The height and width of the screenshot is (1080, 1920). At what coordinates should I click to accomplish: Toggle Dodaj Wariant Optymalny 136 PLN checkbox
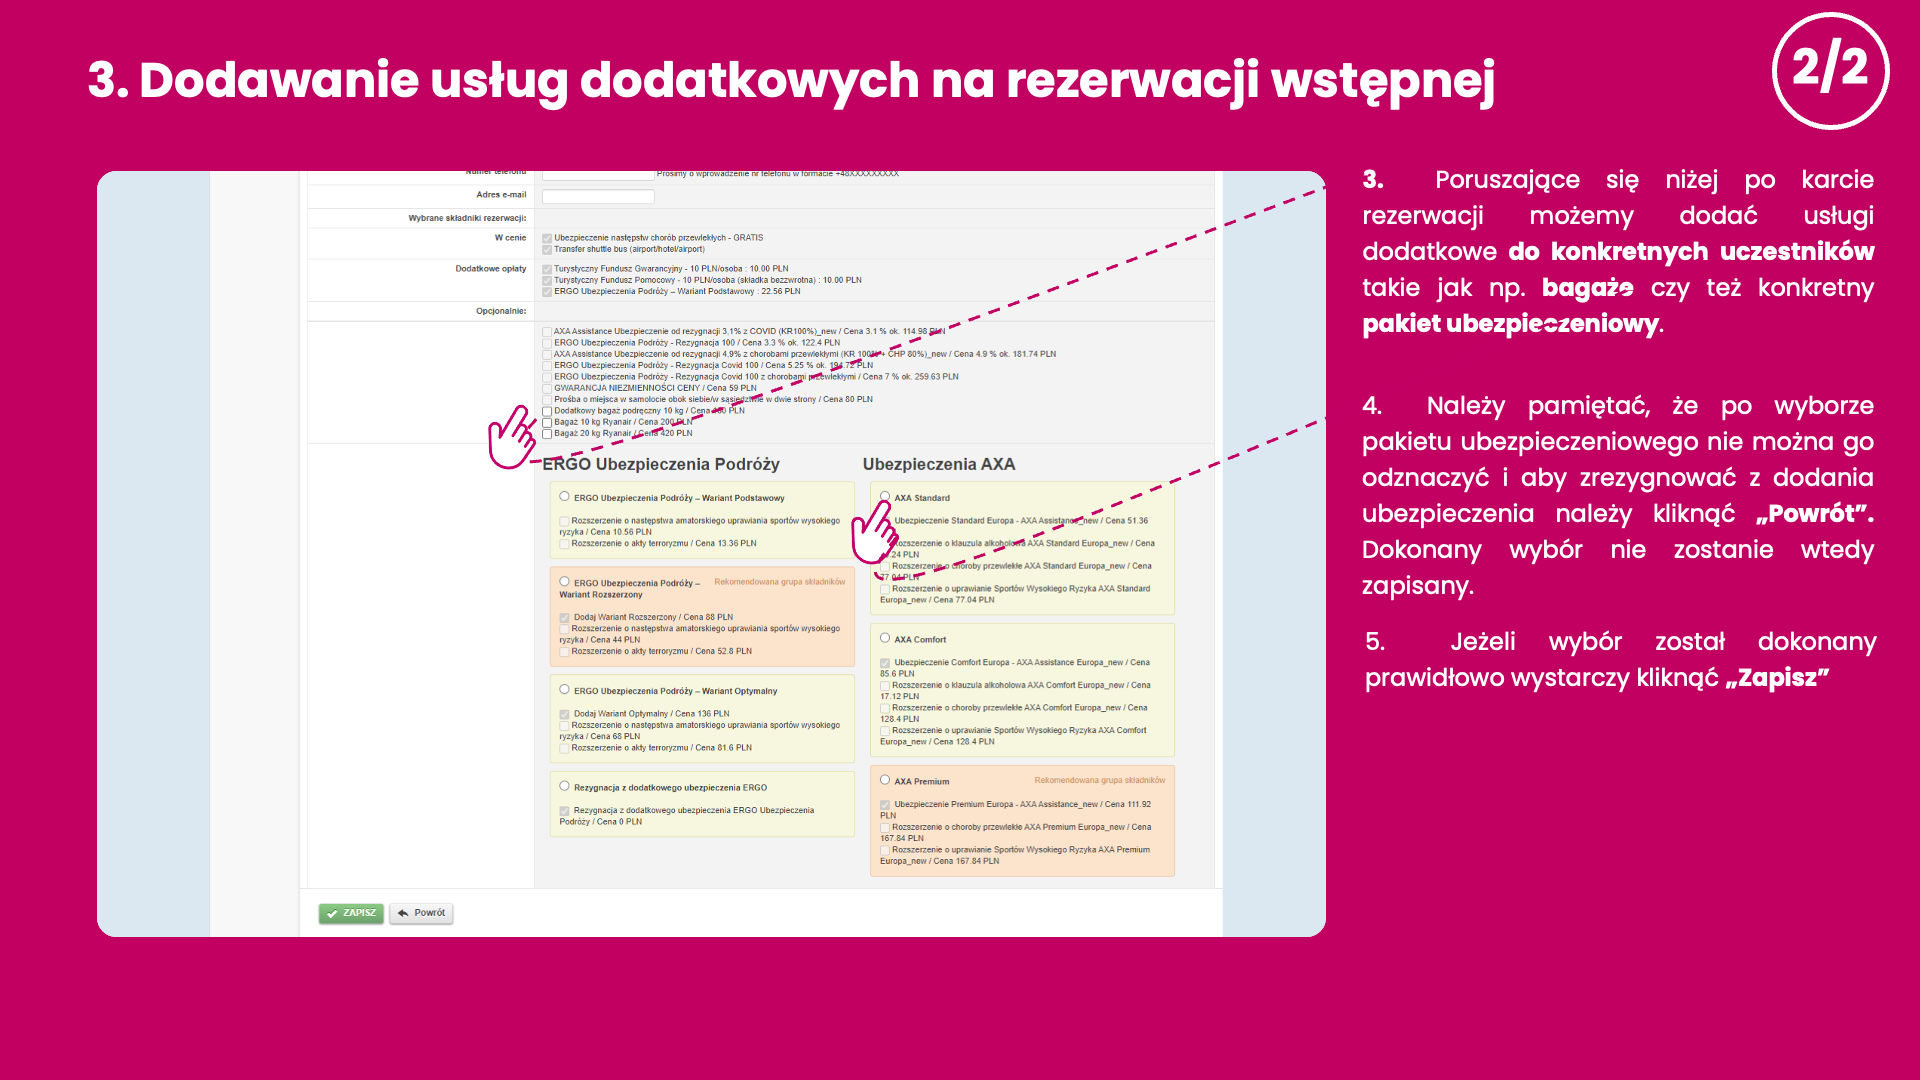564,715
